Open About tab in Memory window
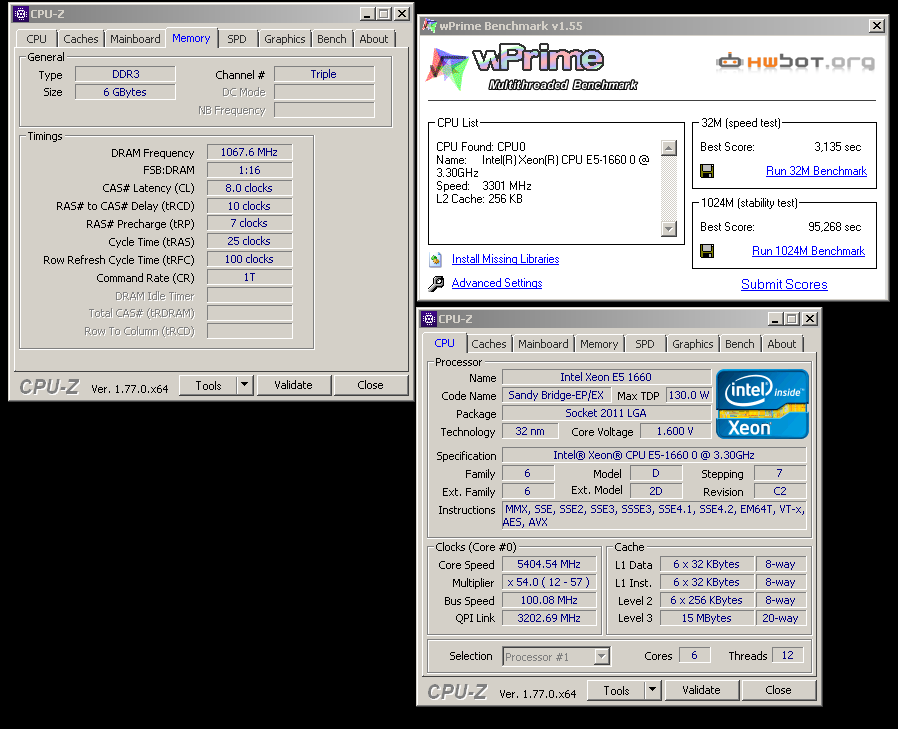 coord(374,39)
